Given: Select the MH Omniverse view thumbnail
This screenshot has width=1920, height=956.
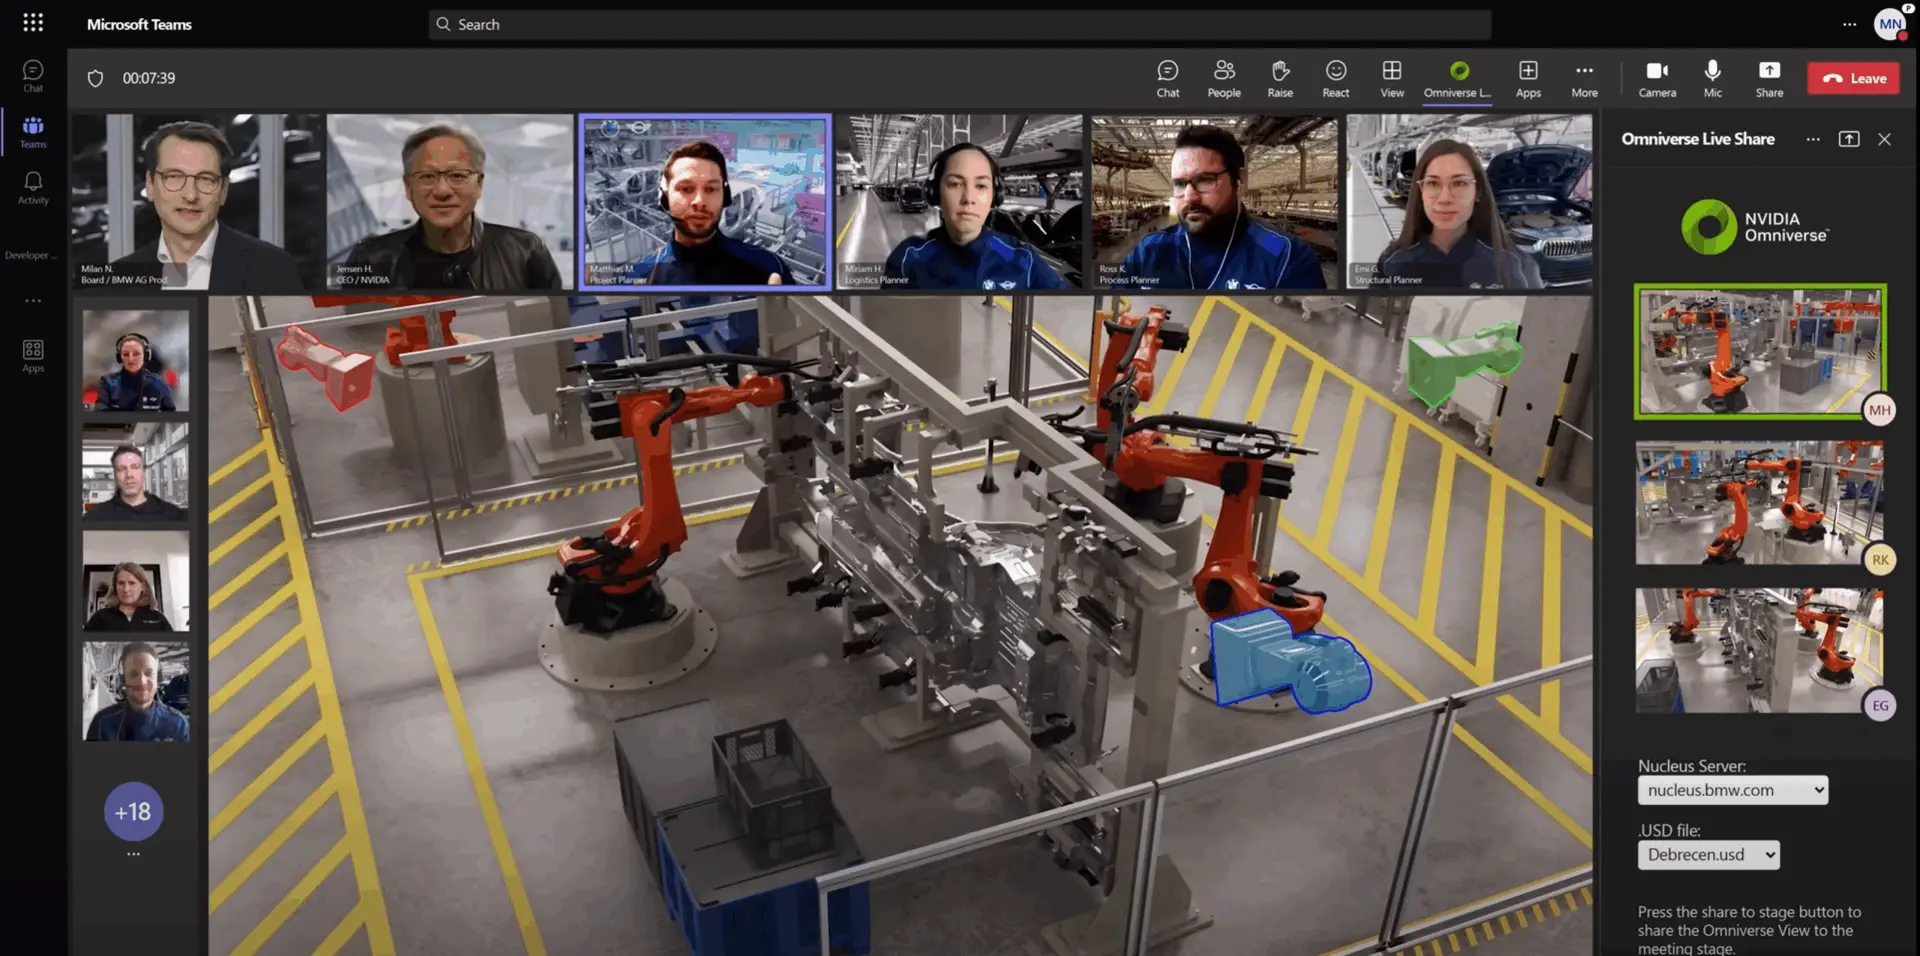Looking at the screenshot, I should click(1759, 351).
